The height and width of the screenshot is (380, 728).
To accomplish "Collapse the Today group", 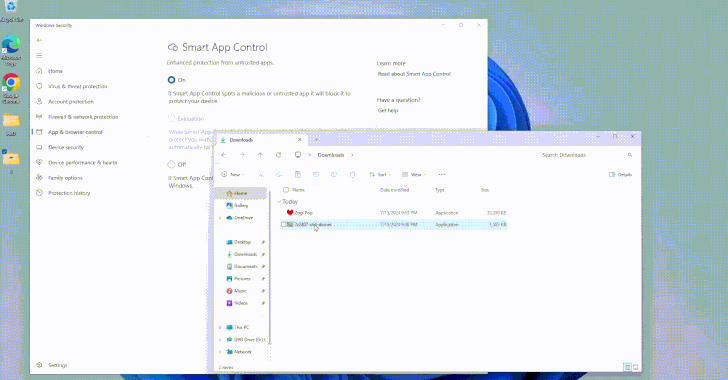I will 279,202.
